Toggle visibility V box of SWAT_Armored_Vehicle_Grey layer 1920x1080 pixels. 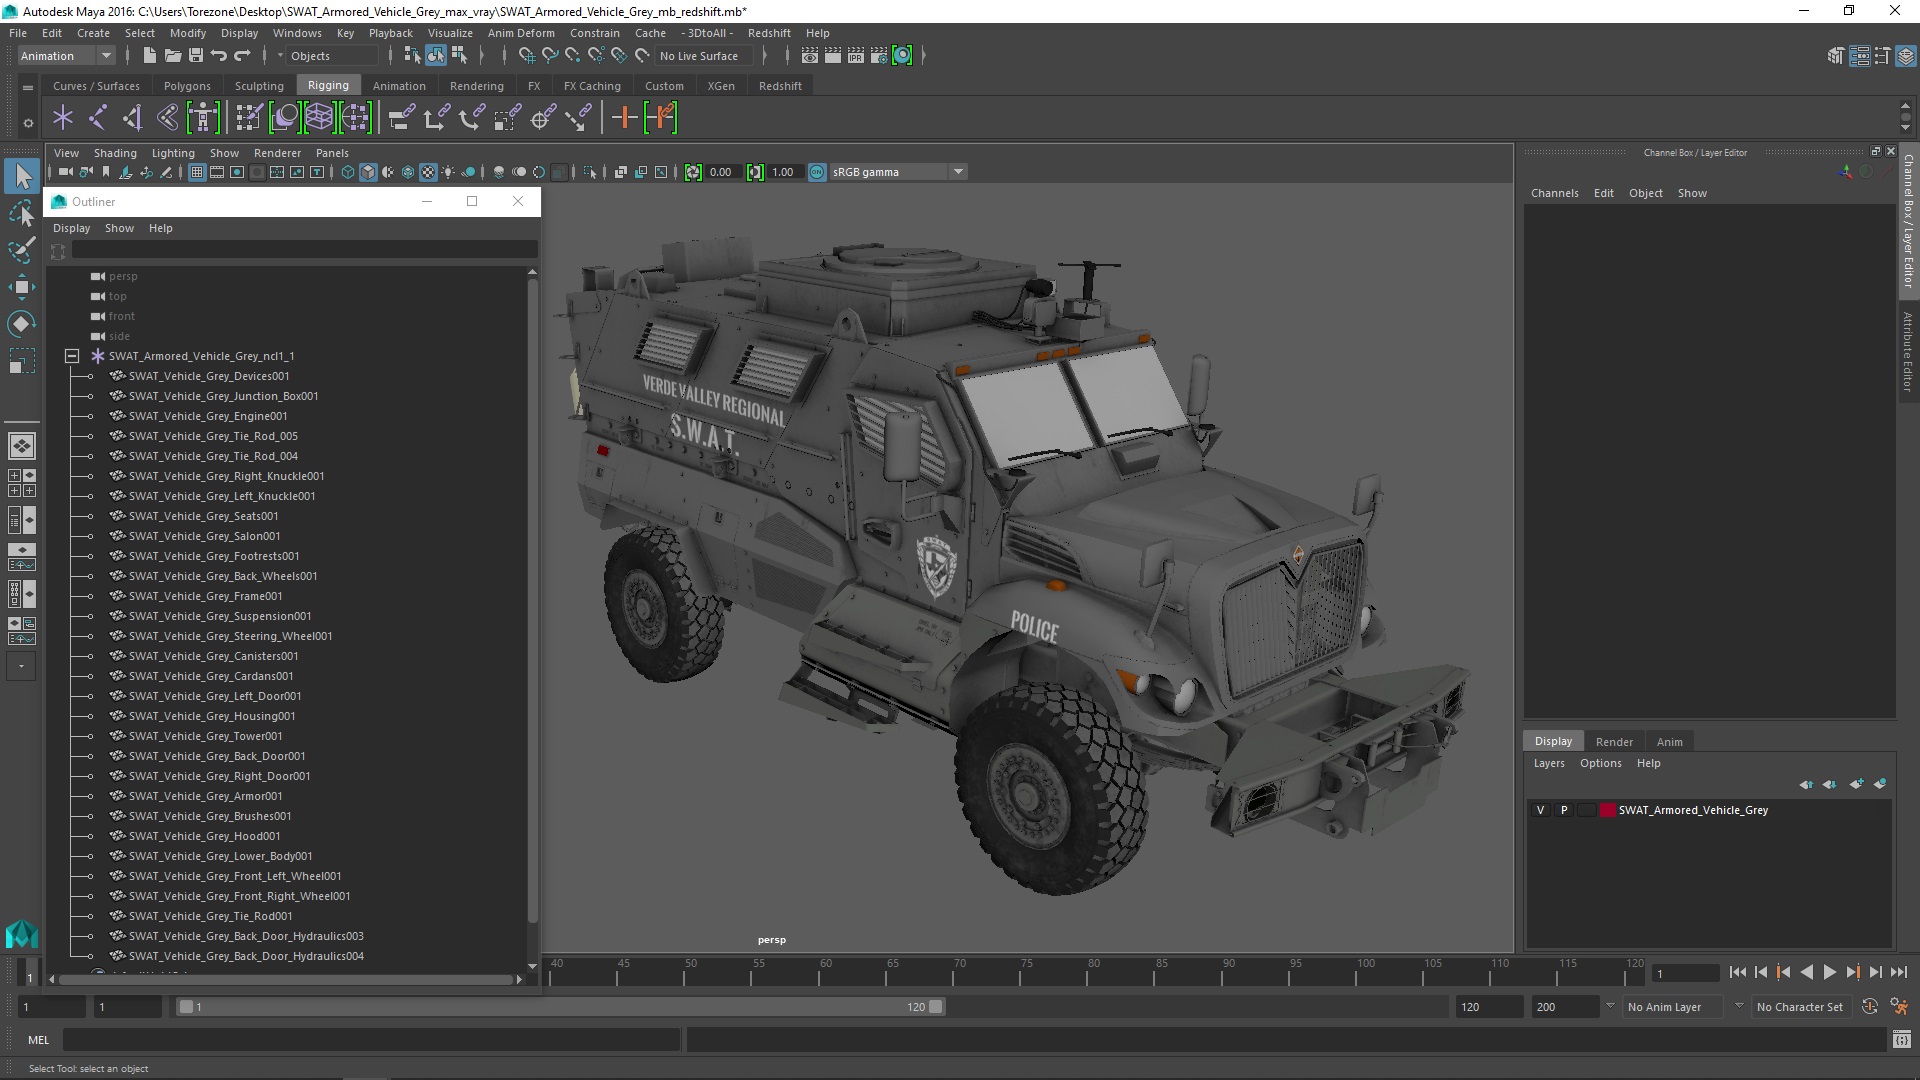[x=1541, y=810]
